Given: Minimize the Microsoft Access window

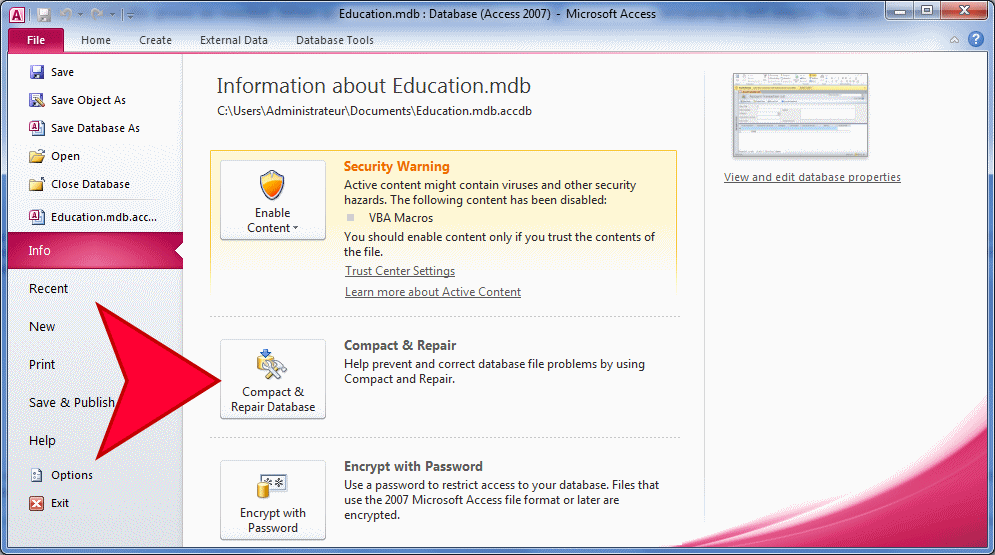Looking at the screenshot, I should [x=900, y=11].
